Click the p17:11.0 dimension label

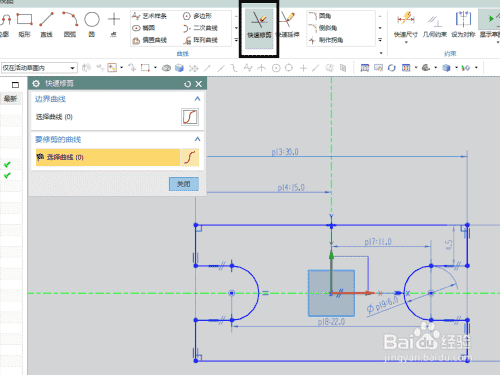point(378,242)
